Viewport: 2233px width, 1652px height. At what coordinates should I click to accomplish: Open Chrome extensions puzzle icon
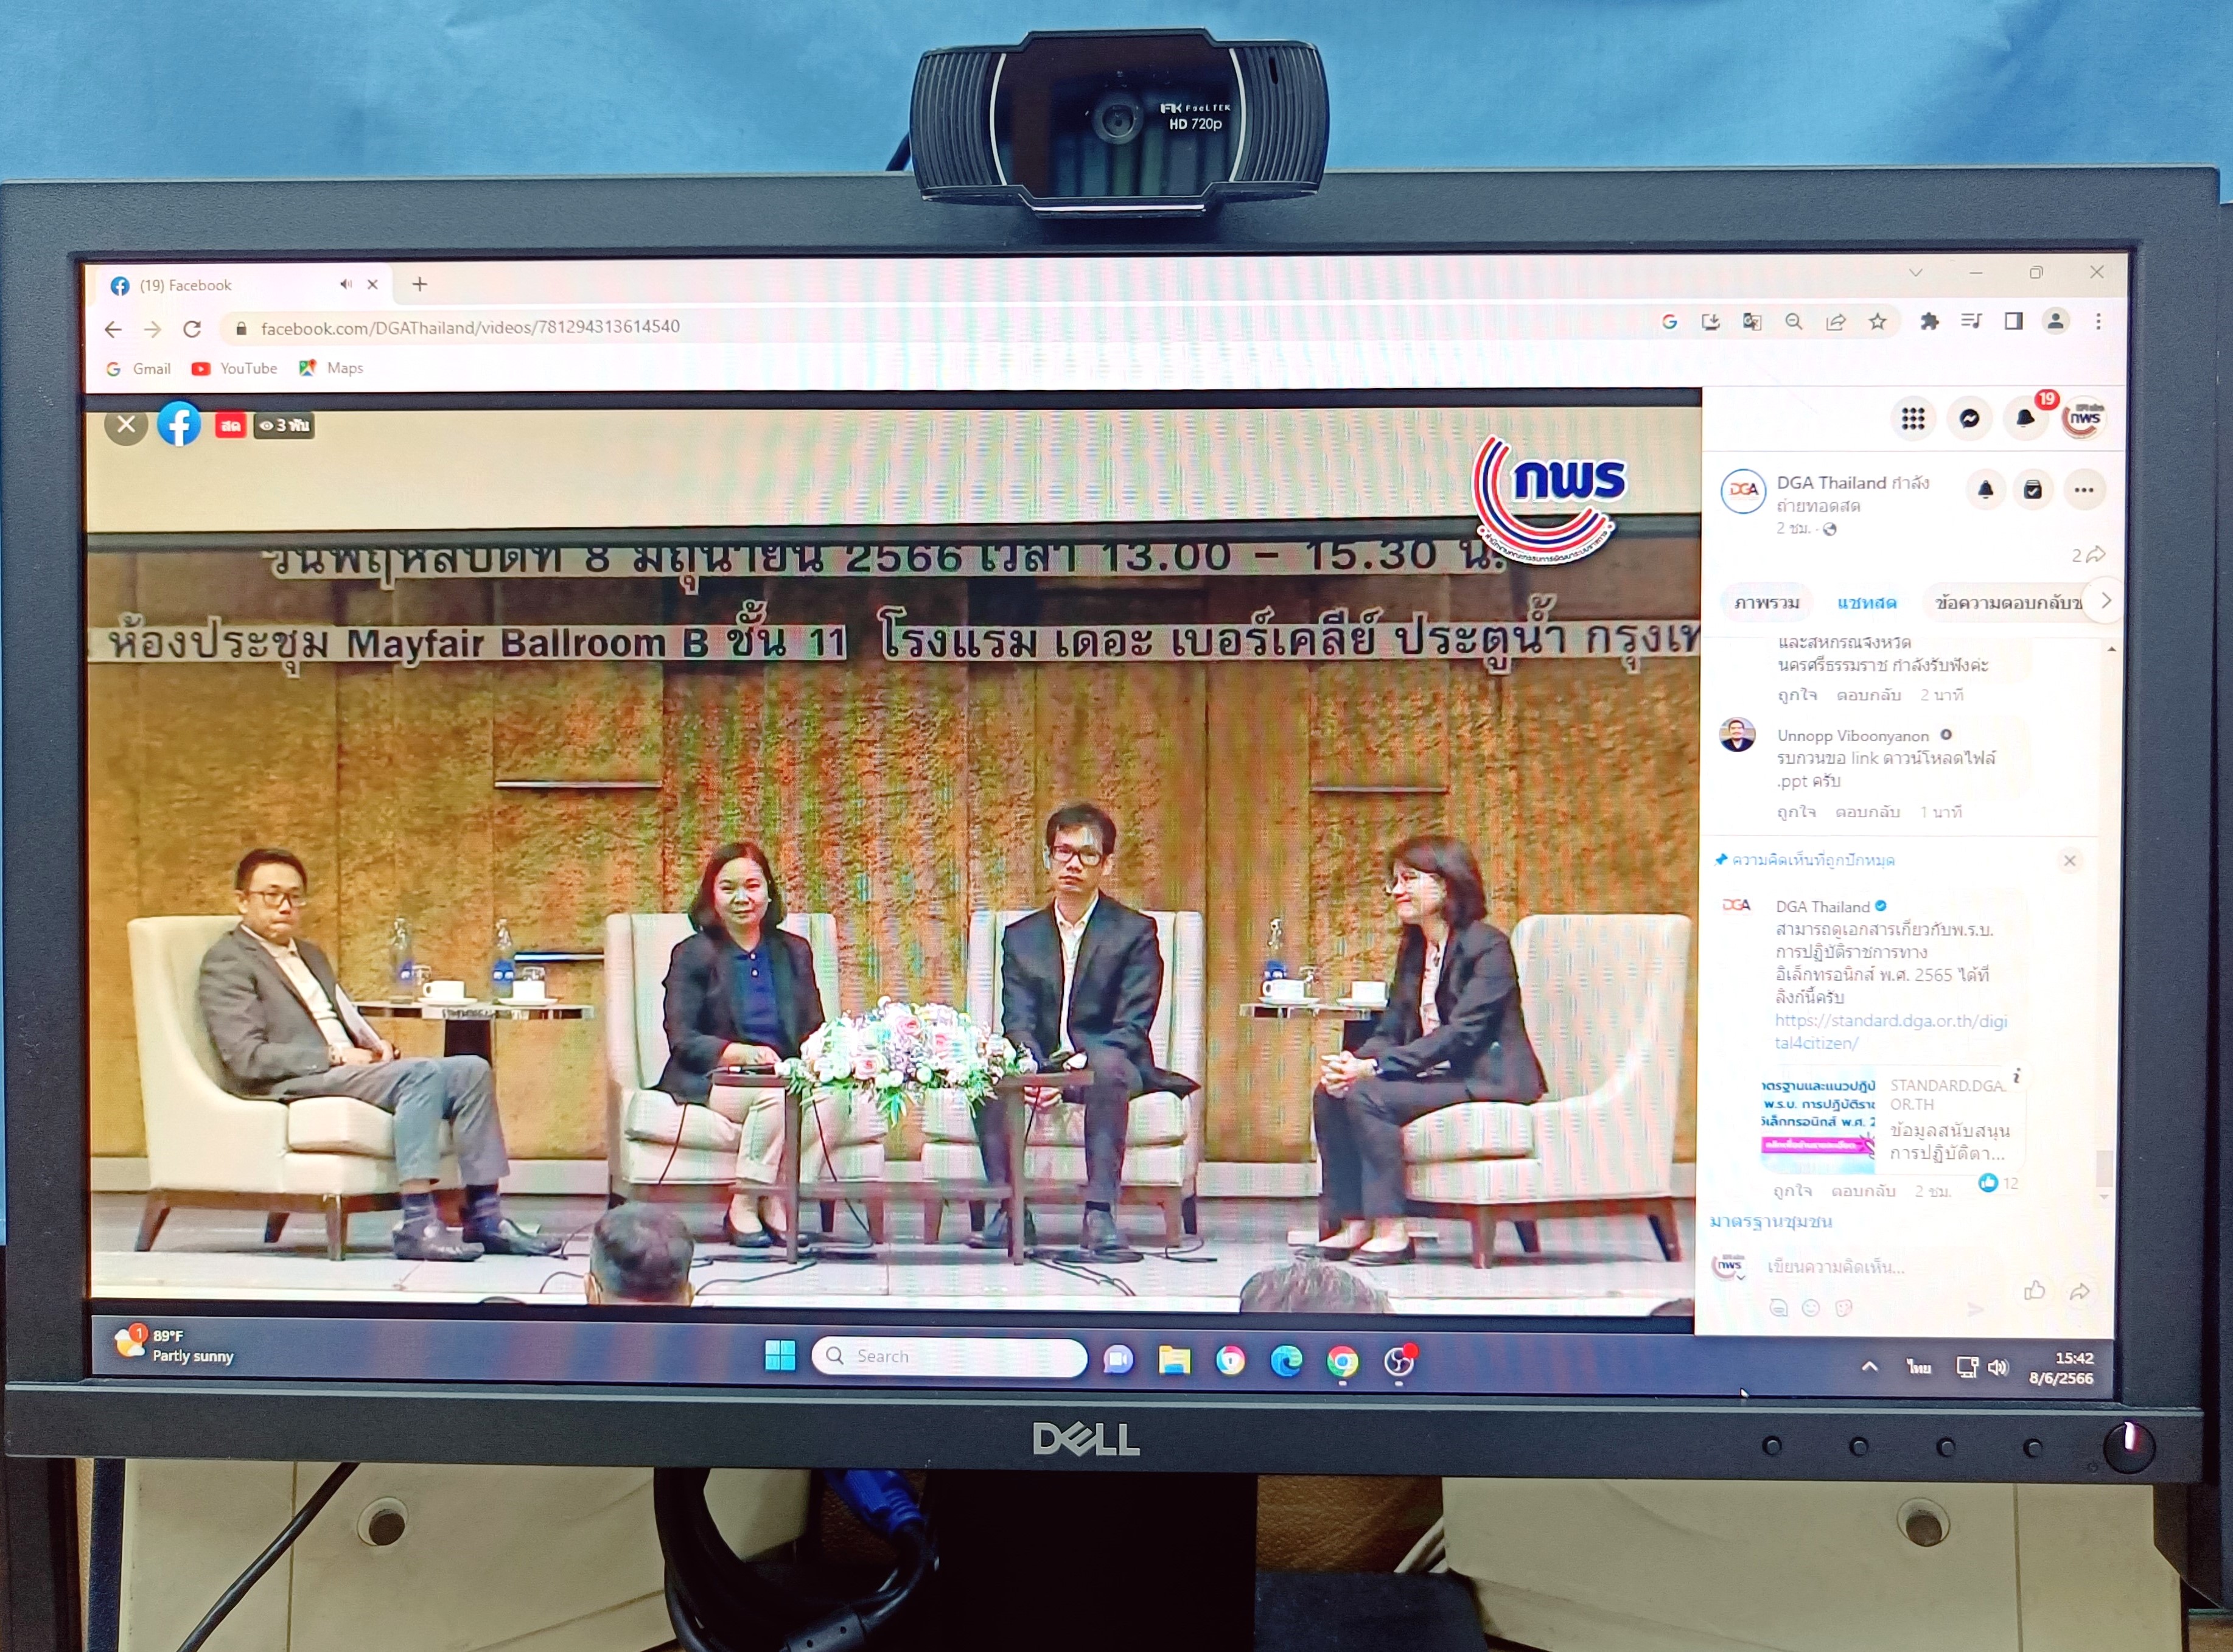1929,321
